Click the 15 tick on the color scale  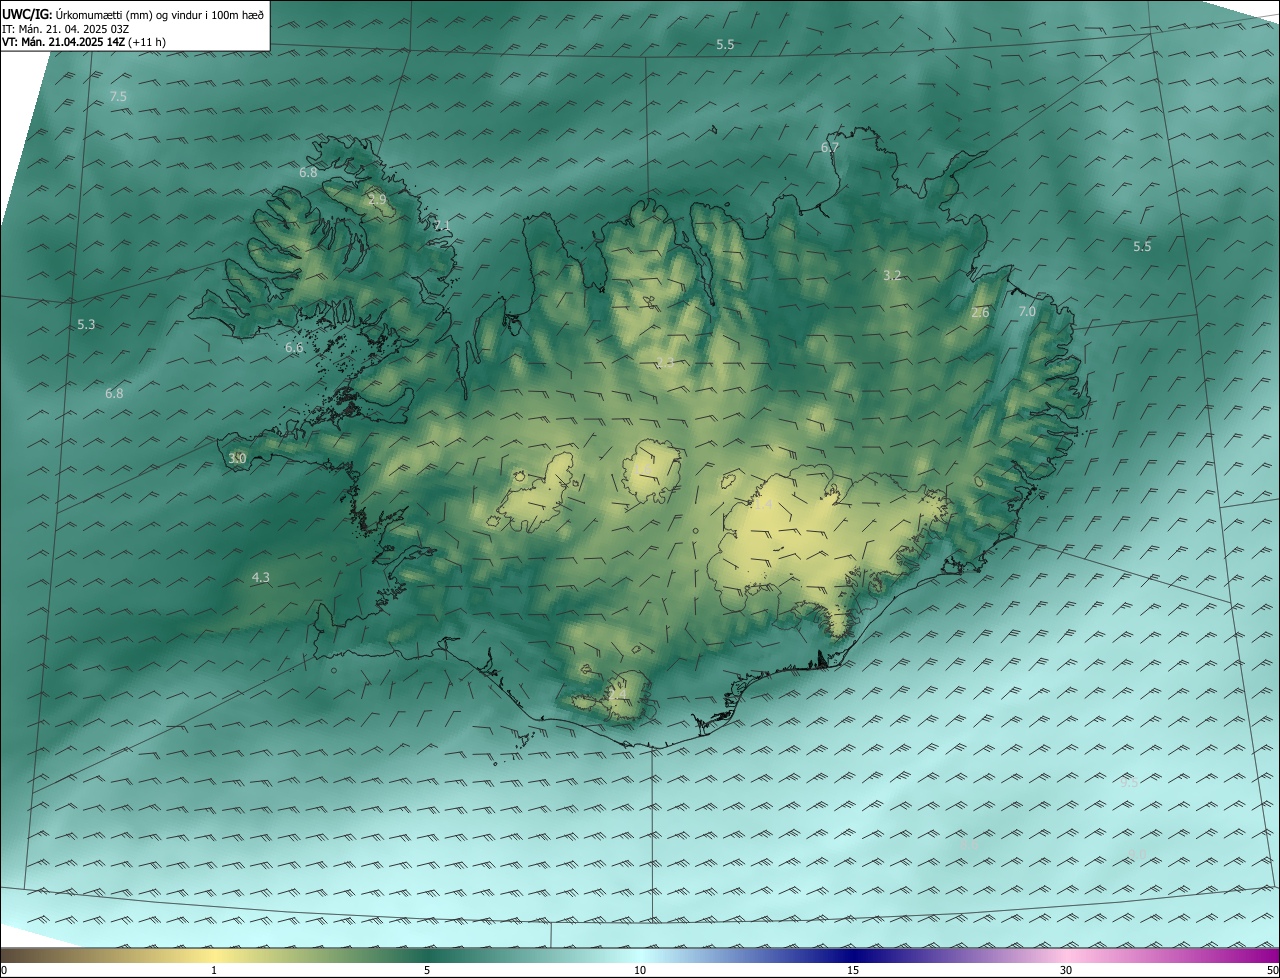tap(853, 970)
